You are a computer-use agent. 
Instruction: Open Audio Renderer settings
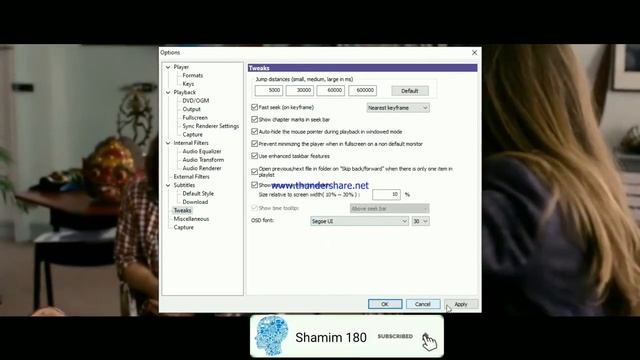click(202, 168)
